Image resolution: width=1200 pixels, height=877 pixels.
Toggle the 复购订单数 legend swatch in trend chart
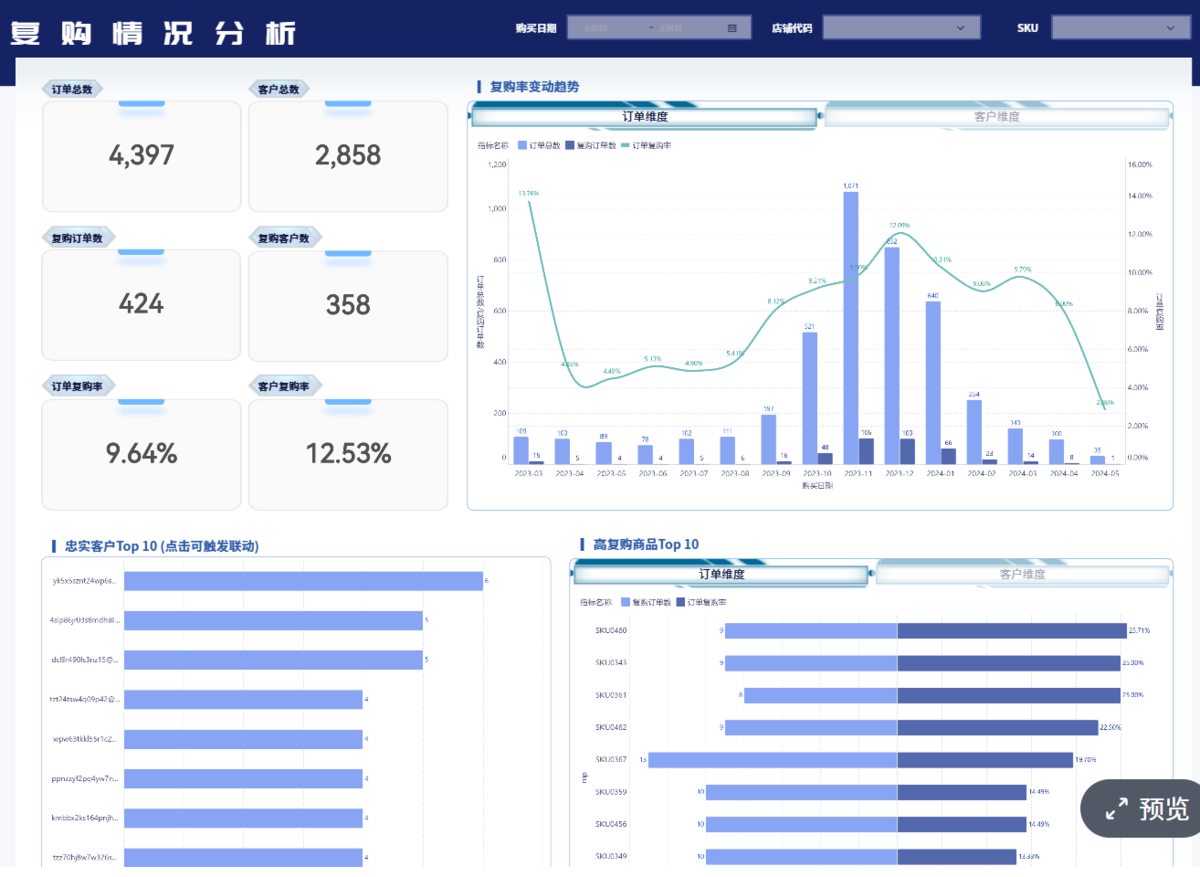coord(569,146)
